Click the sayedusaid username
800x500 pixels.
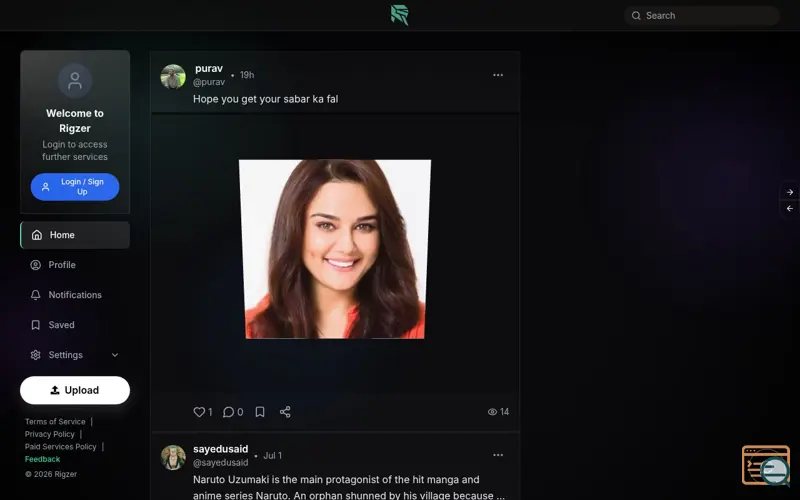pos(220,449)
